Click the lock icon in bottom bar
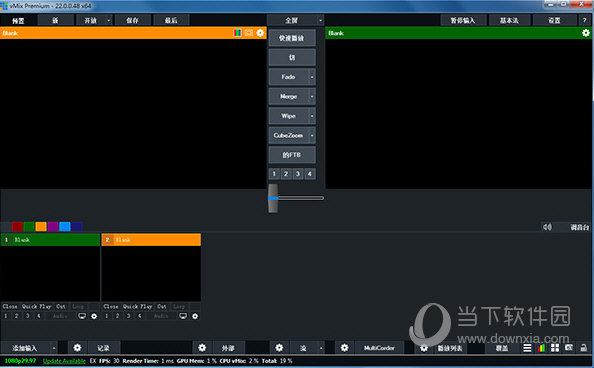The image size is (594, 368). pos(584,348)
